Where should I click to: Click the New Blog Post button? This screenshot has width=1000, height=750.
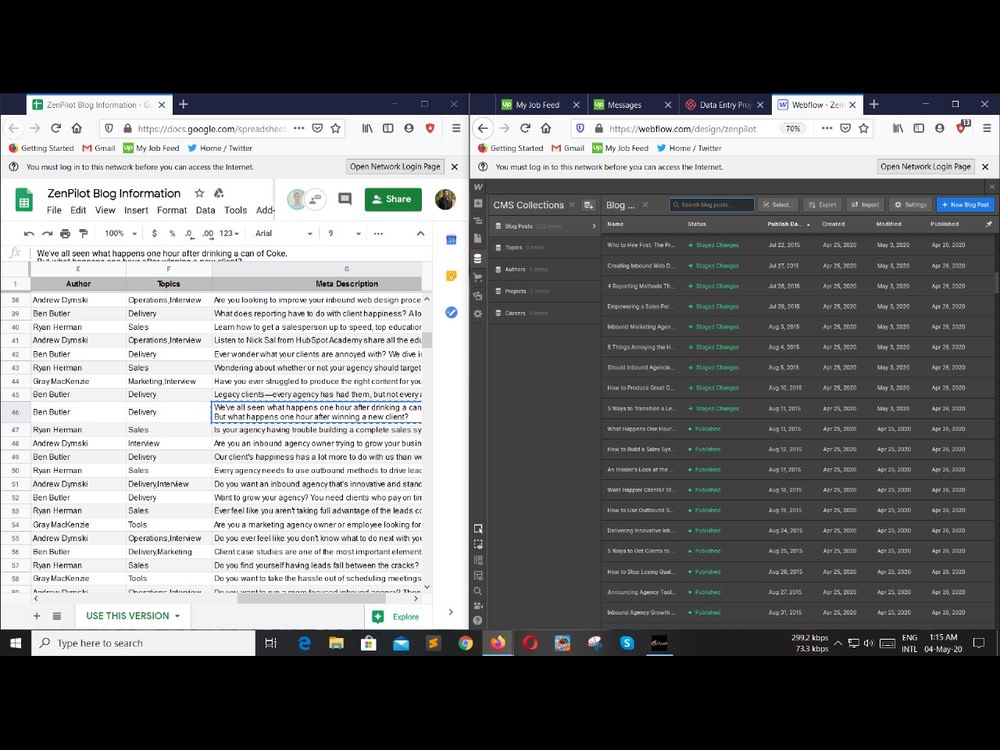965,205
